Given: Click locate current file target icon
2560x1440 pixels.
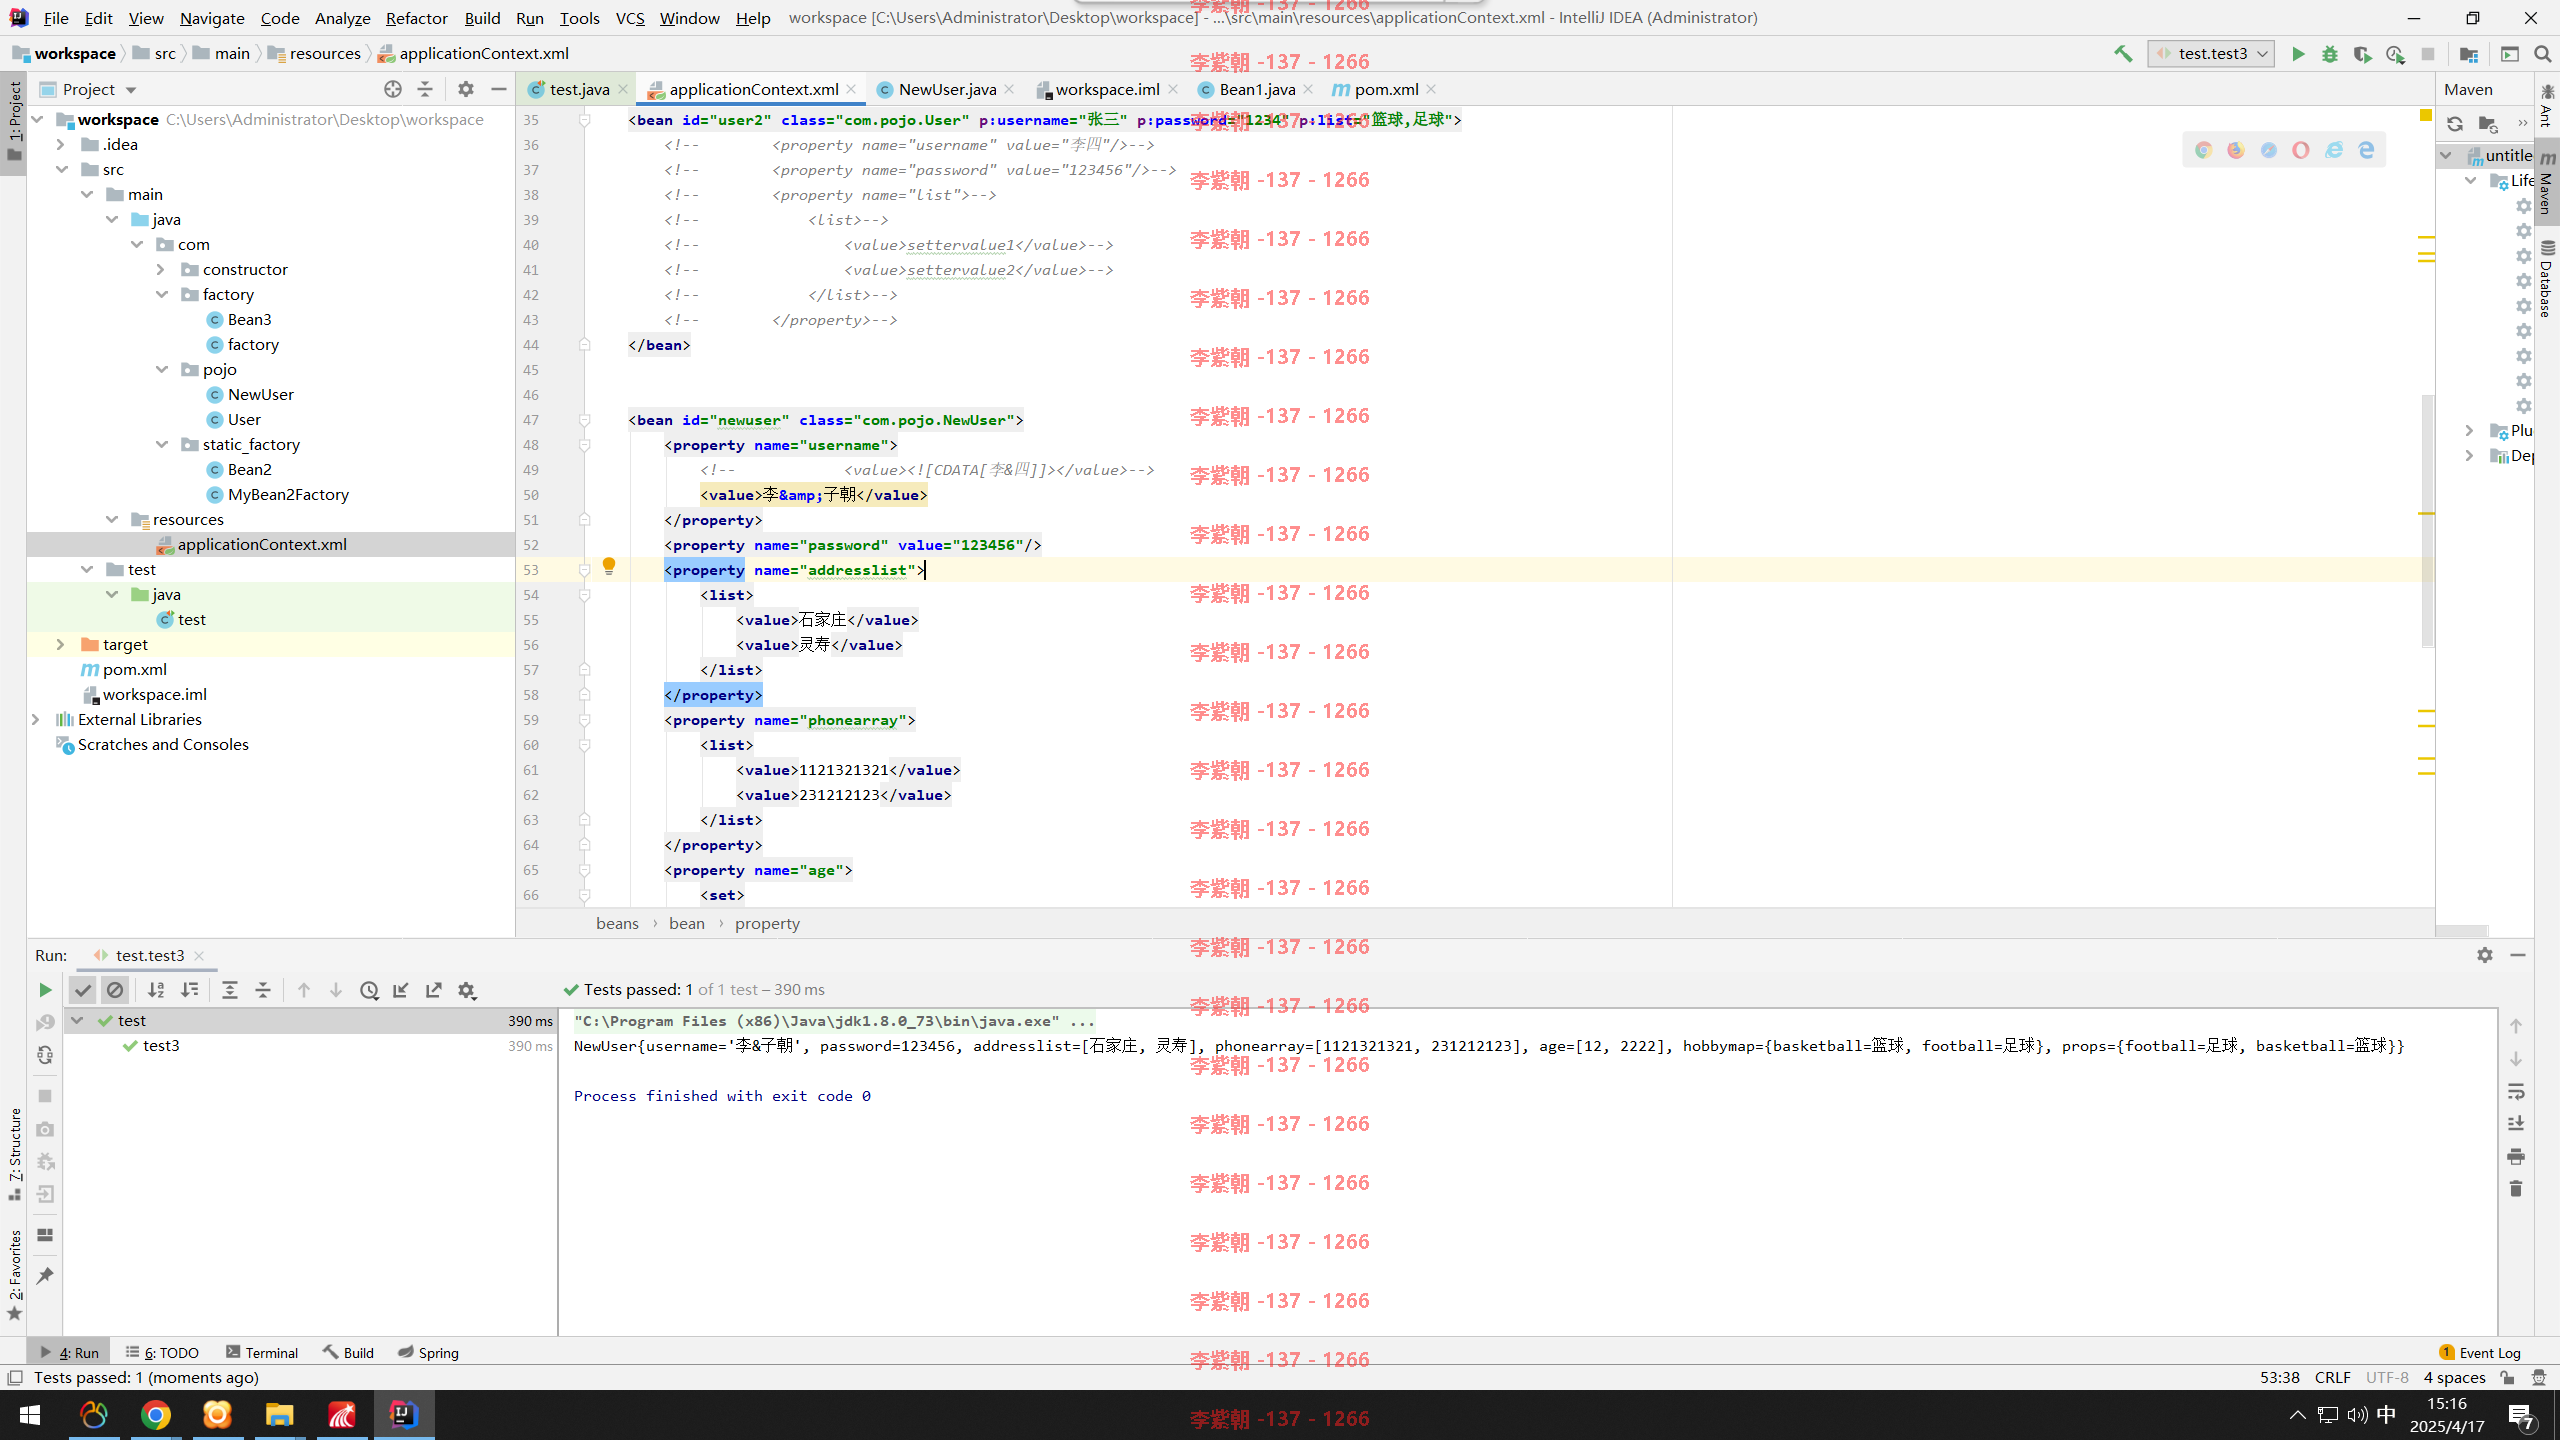Looking at the screenshot, I should tap(393, 89).
